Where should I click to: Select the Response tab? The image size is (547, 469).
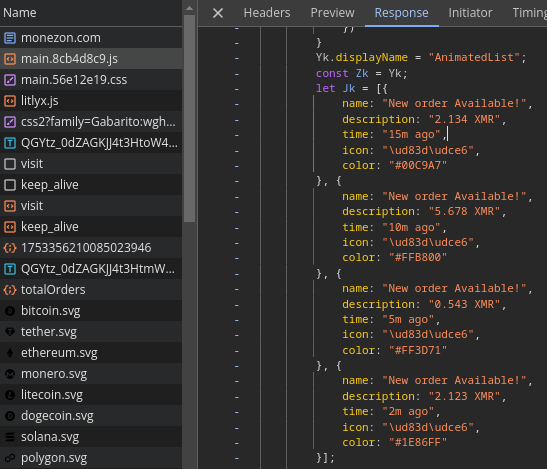click(x=402, y=13)
